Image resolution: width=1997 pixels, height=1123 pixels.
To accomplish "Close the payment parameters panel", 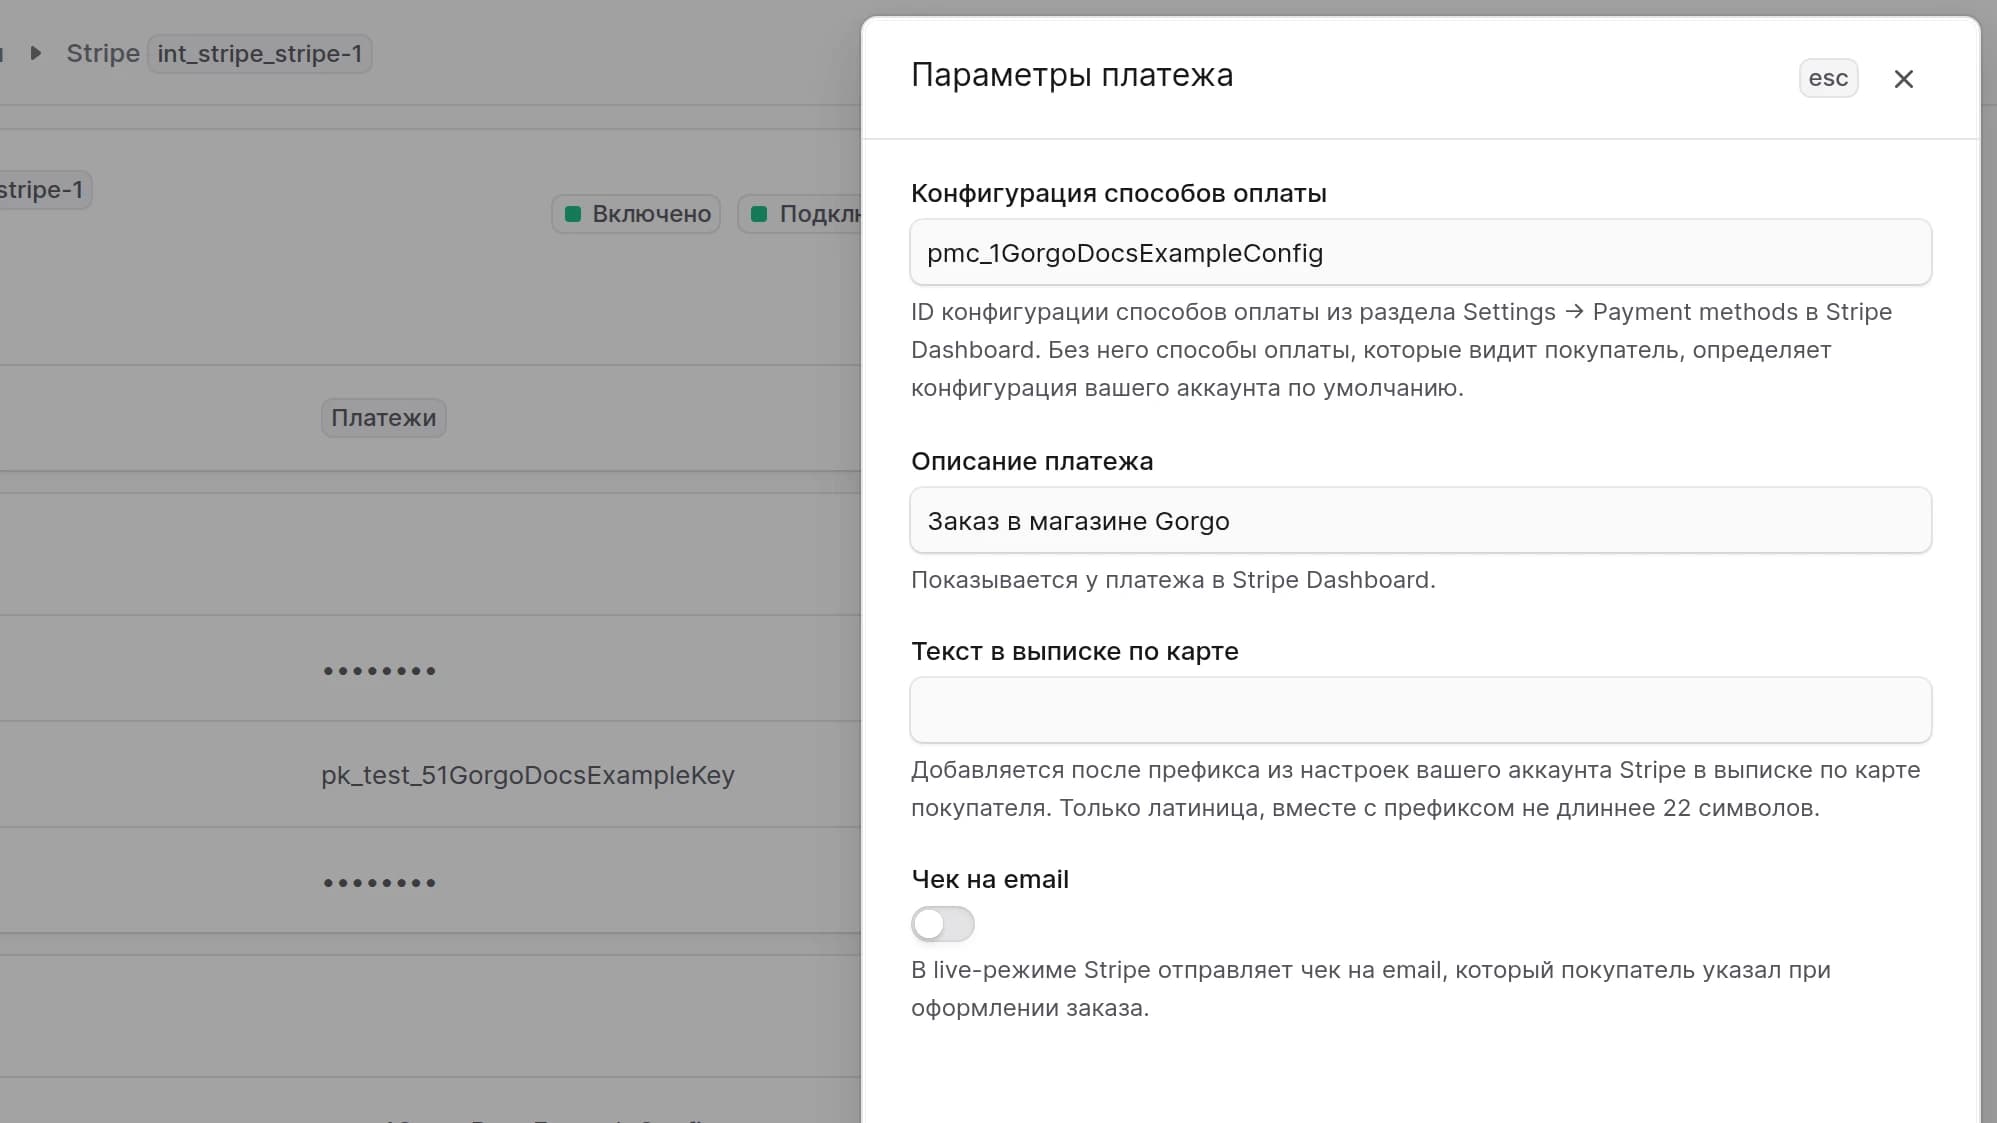I will pos(1903,79).
